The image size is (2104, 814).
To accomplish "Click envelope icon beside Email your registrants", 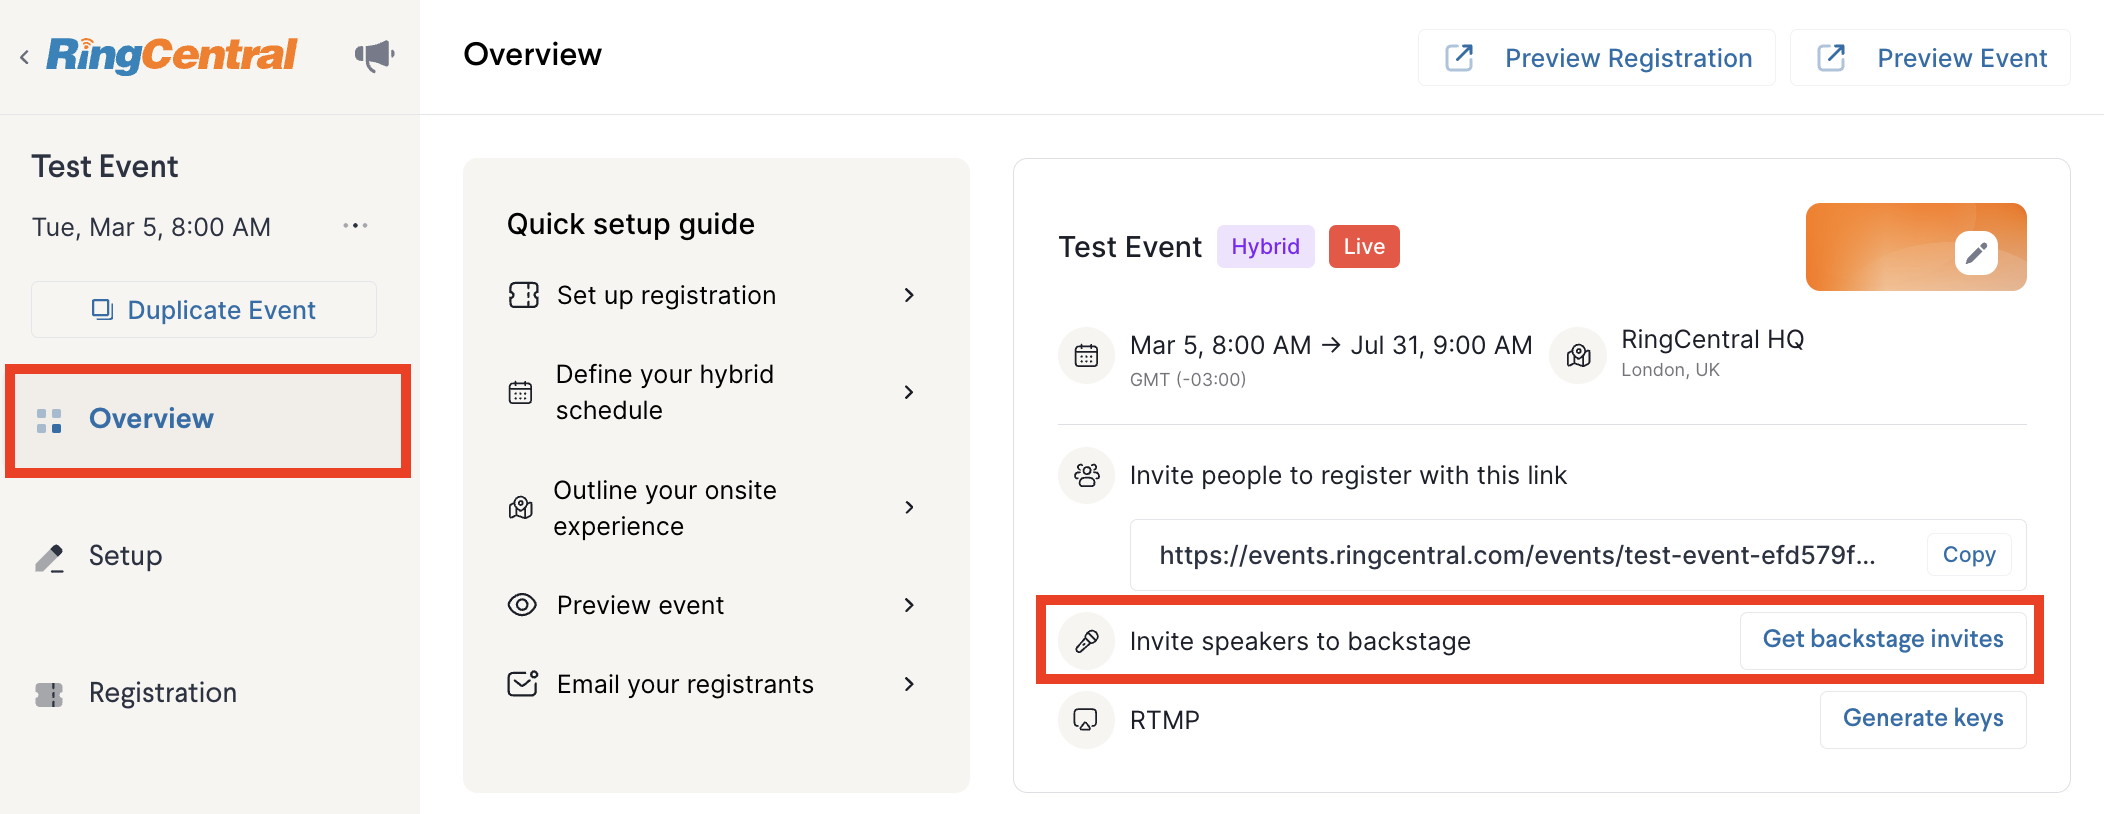I will [x=523, y=684].
